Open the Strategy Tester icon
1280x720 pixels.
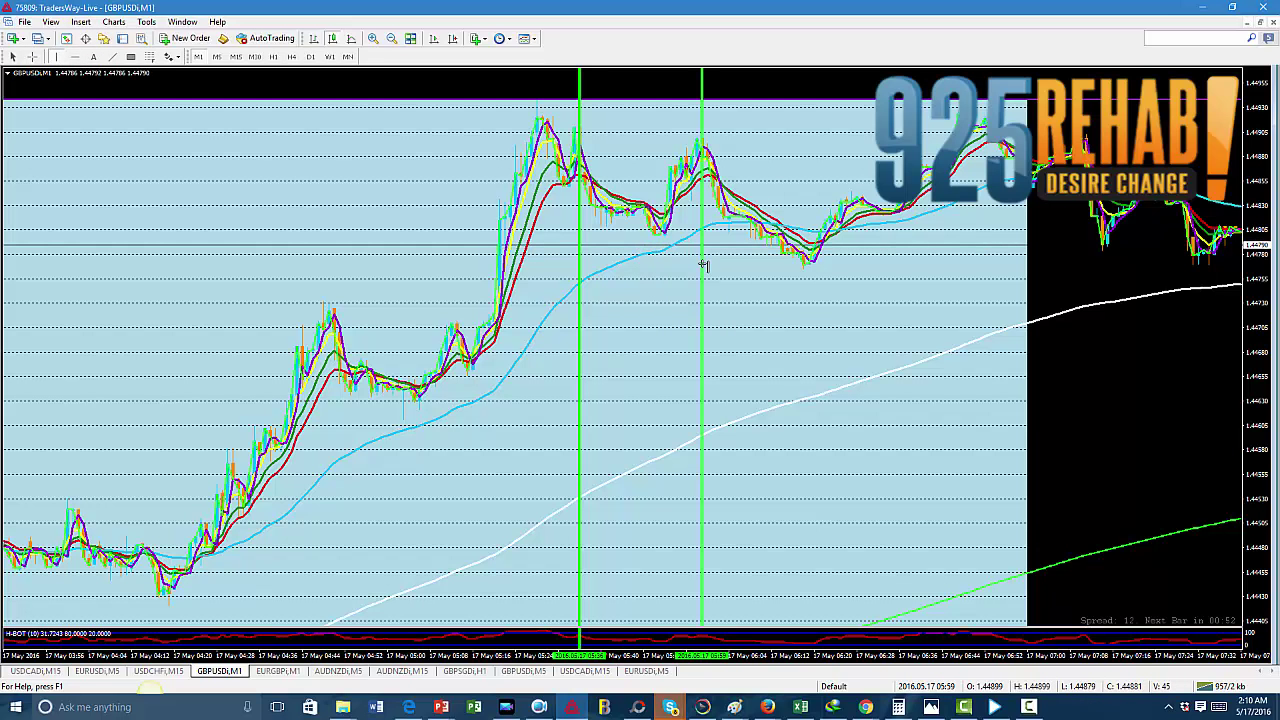pyautogui.click(x=141, y=39)
